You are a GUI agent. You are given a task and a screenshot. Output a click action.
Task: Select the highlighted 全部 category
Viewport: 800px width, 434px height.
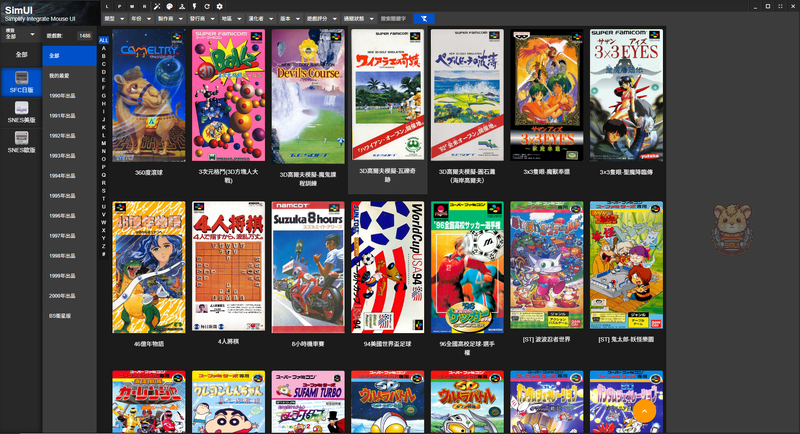[69, 56]
